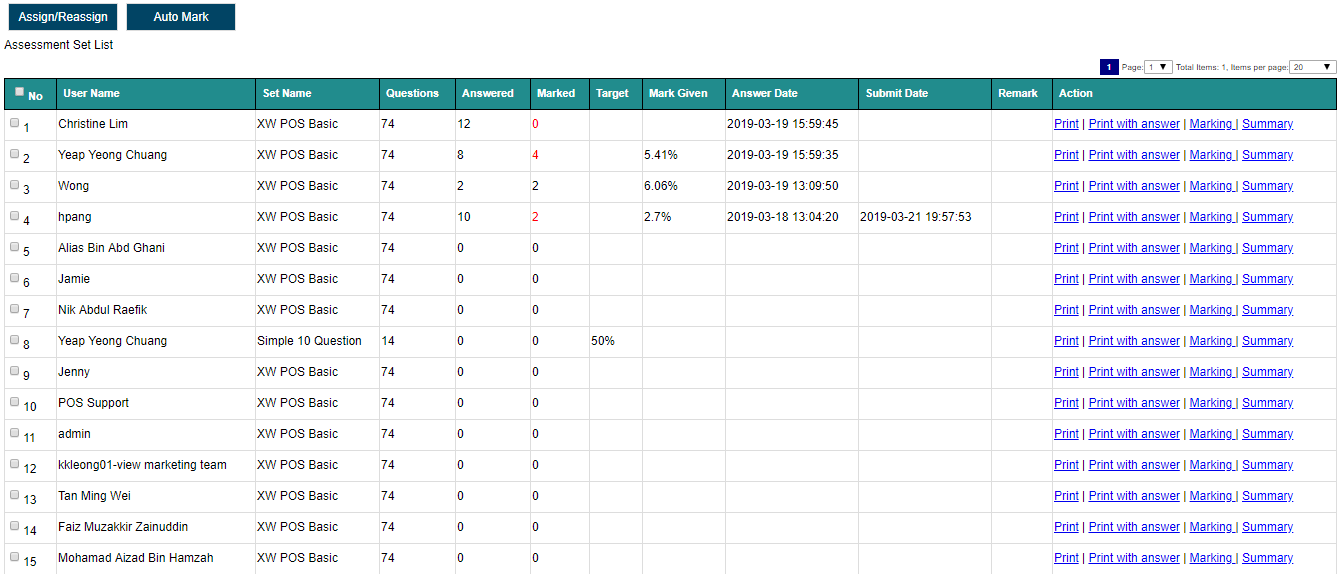
Task: Open Summary link for POS Support
Action: point(1267,403)
